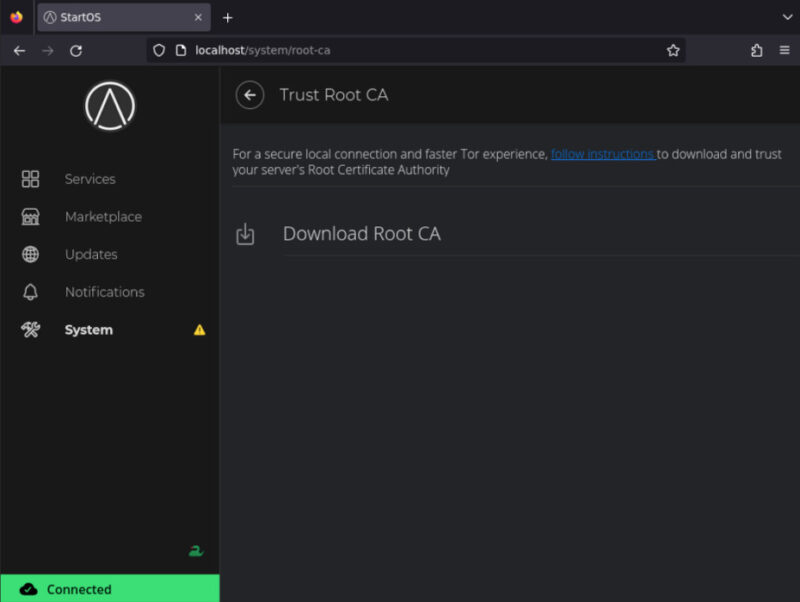Click inside the address bar
The width and height of the screenshot is (800, 602).
[x=400, y=50]
